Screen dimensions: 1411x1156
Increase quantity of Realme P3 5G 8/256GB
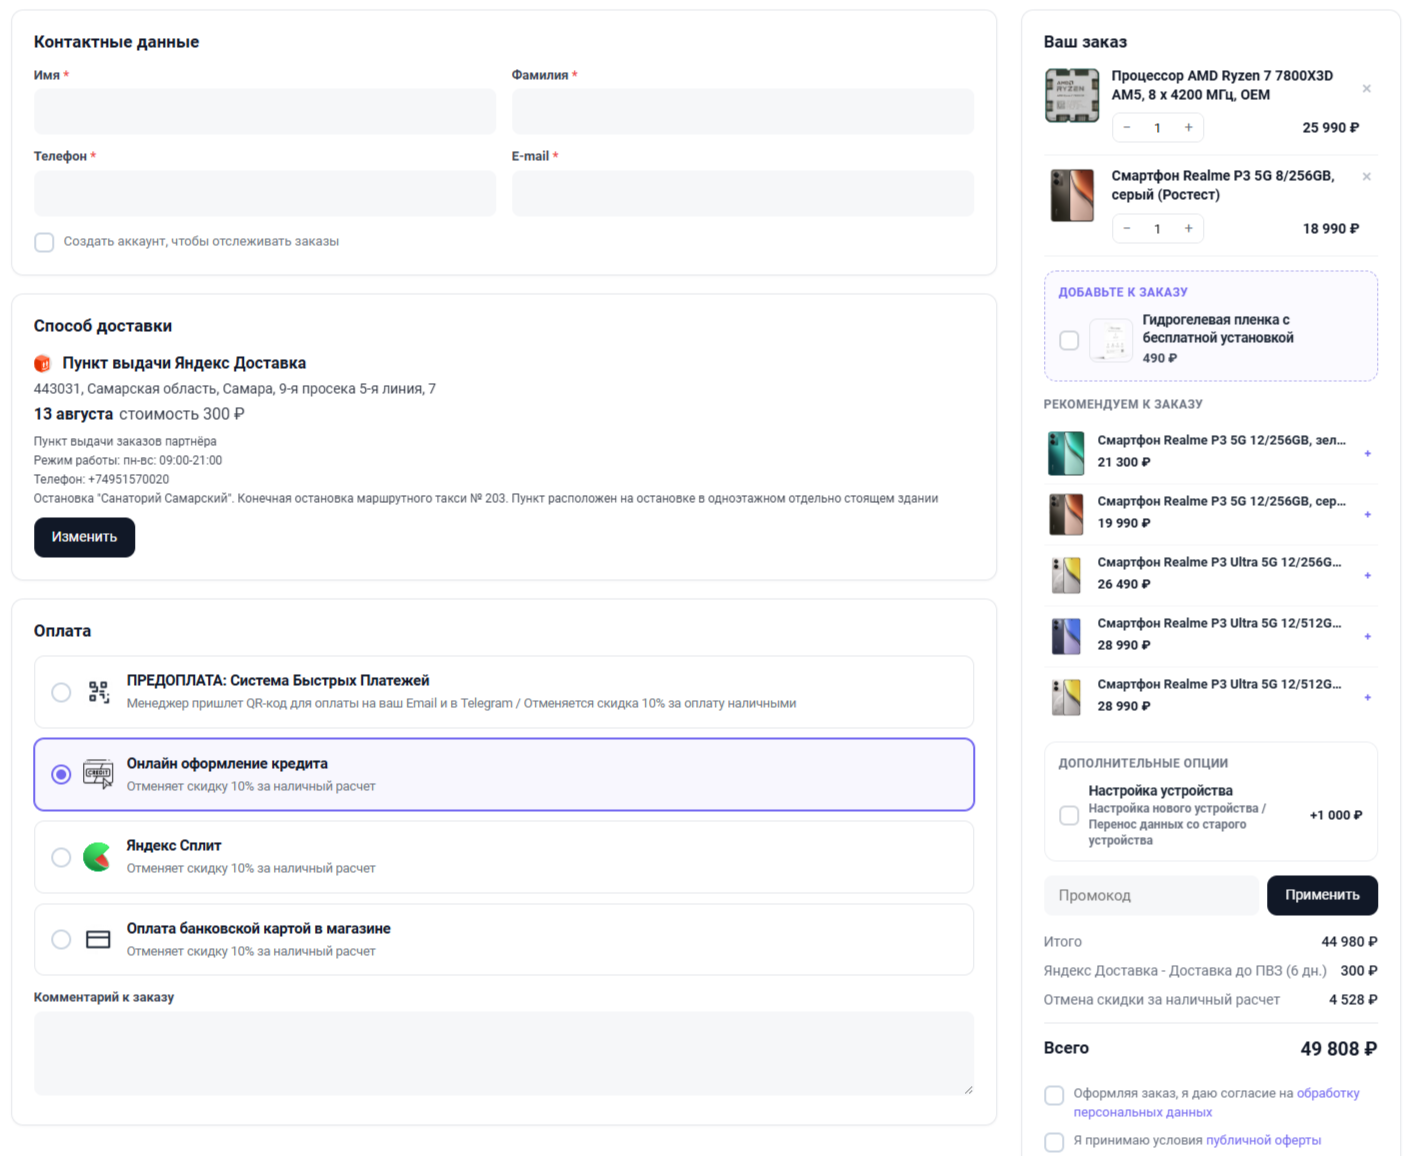coord(1188,229)
